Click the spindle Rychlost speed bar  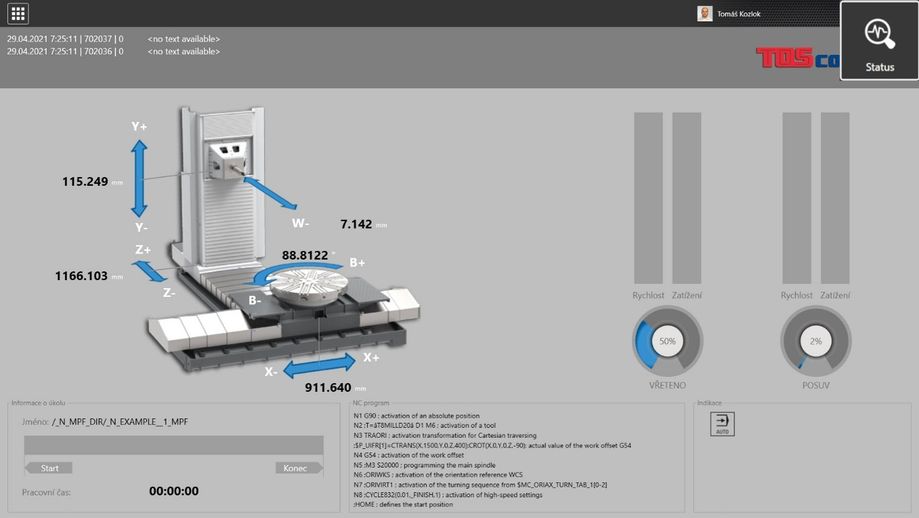tap(648, 197)
